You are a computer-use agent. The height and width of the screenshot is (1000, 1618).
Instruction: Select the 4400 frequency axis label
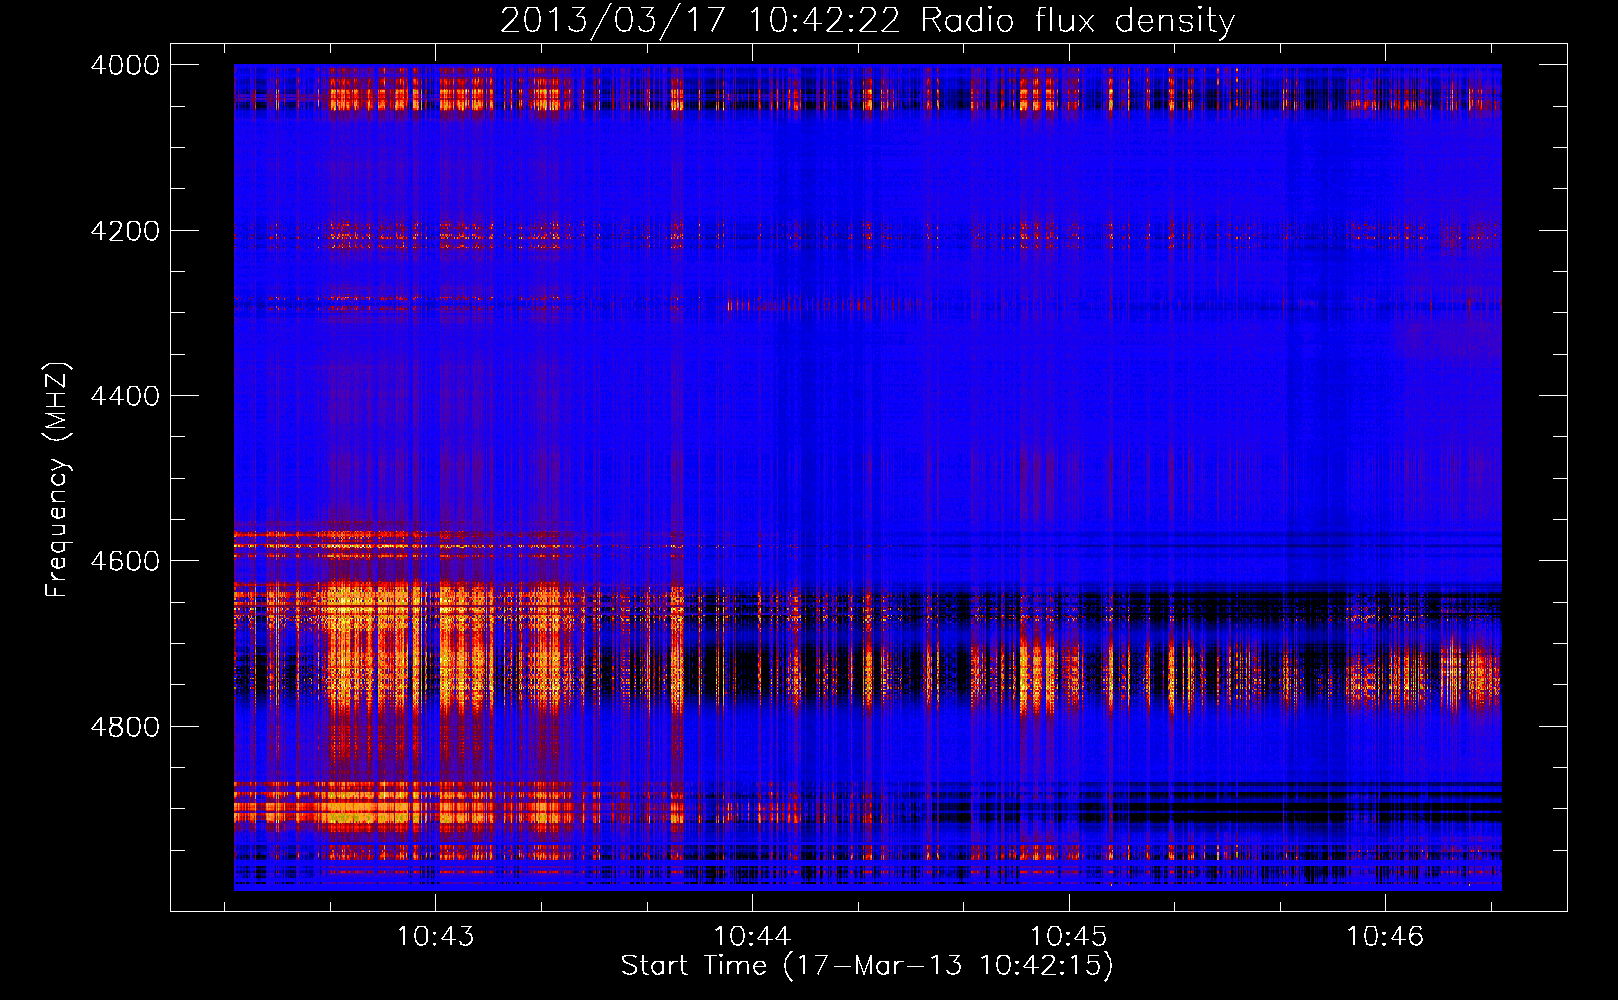(x=125, y=396)
